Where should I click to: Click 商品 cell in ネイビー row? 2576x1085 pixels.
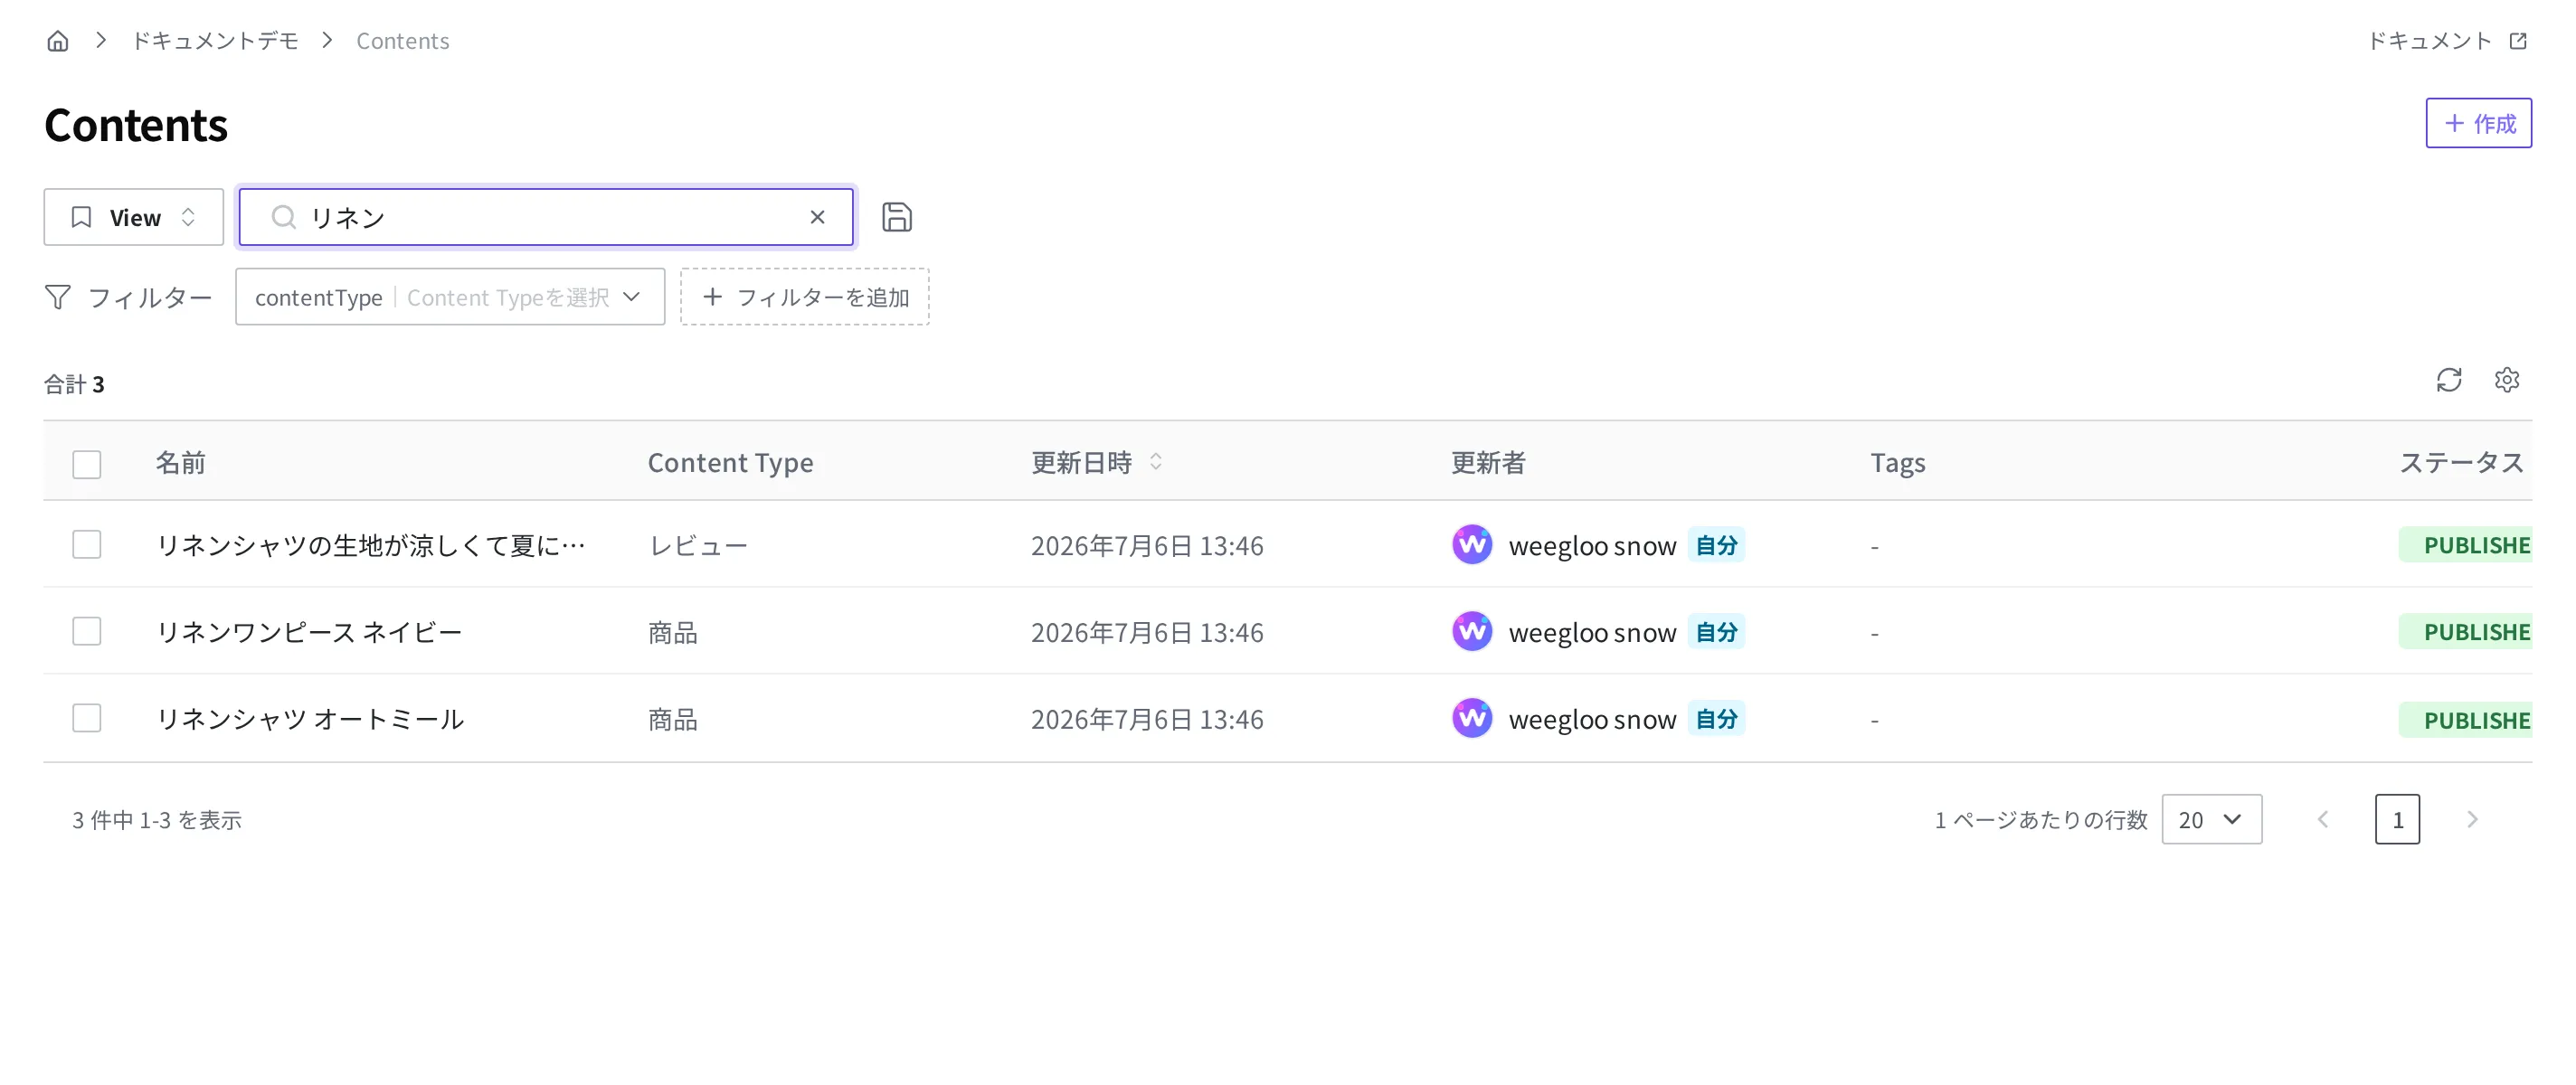673,633
